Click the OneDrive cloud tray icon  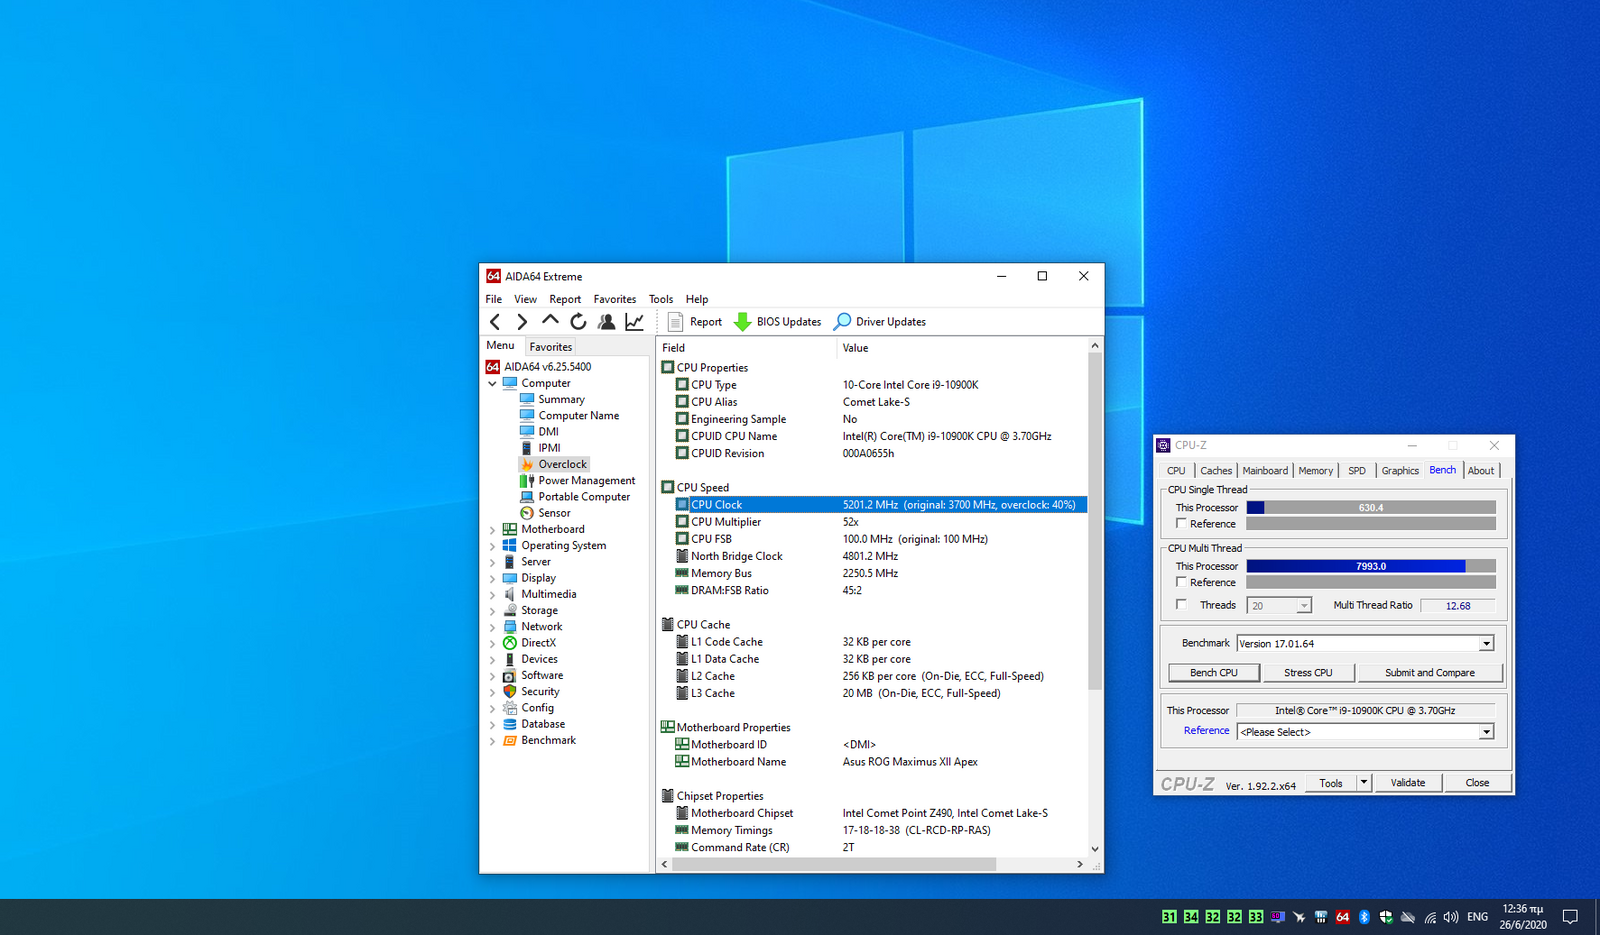pos(1408,917)
